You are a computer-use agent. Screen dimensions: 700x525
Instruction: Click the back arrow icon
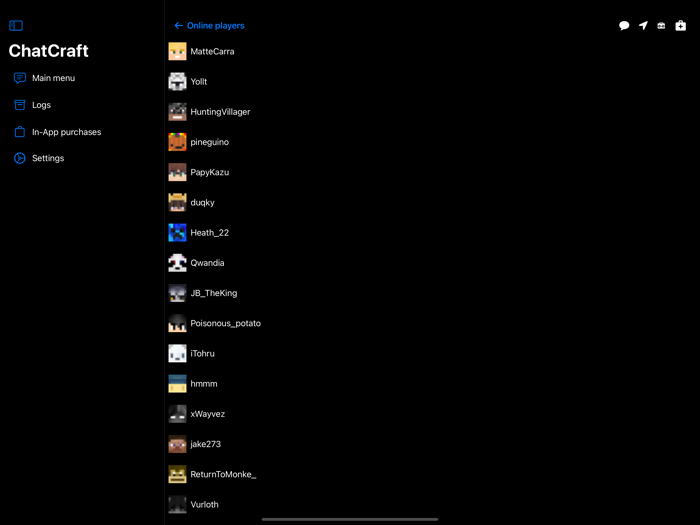point(179,25)
